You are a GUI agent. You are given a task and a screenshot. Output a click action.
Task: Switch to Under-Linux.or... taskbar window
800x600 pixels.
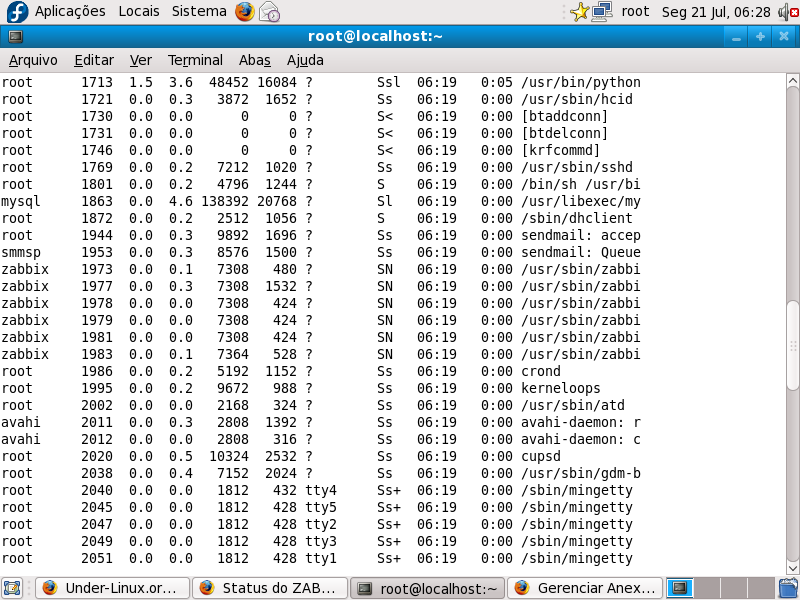(113, 588)
